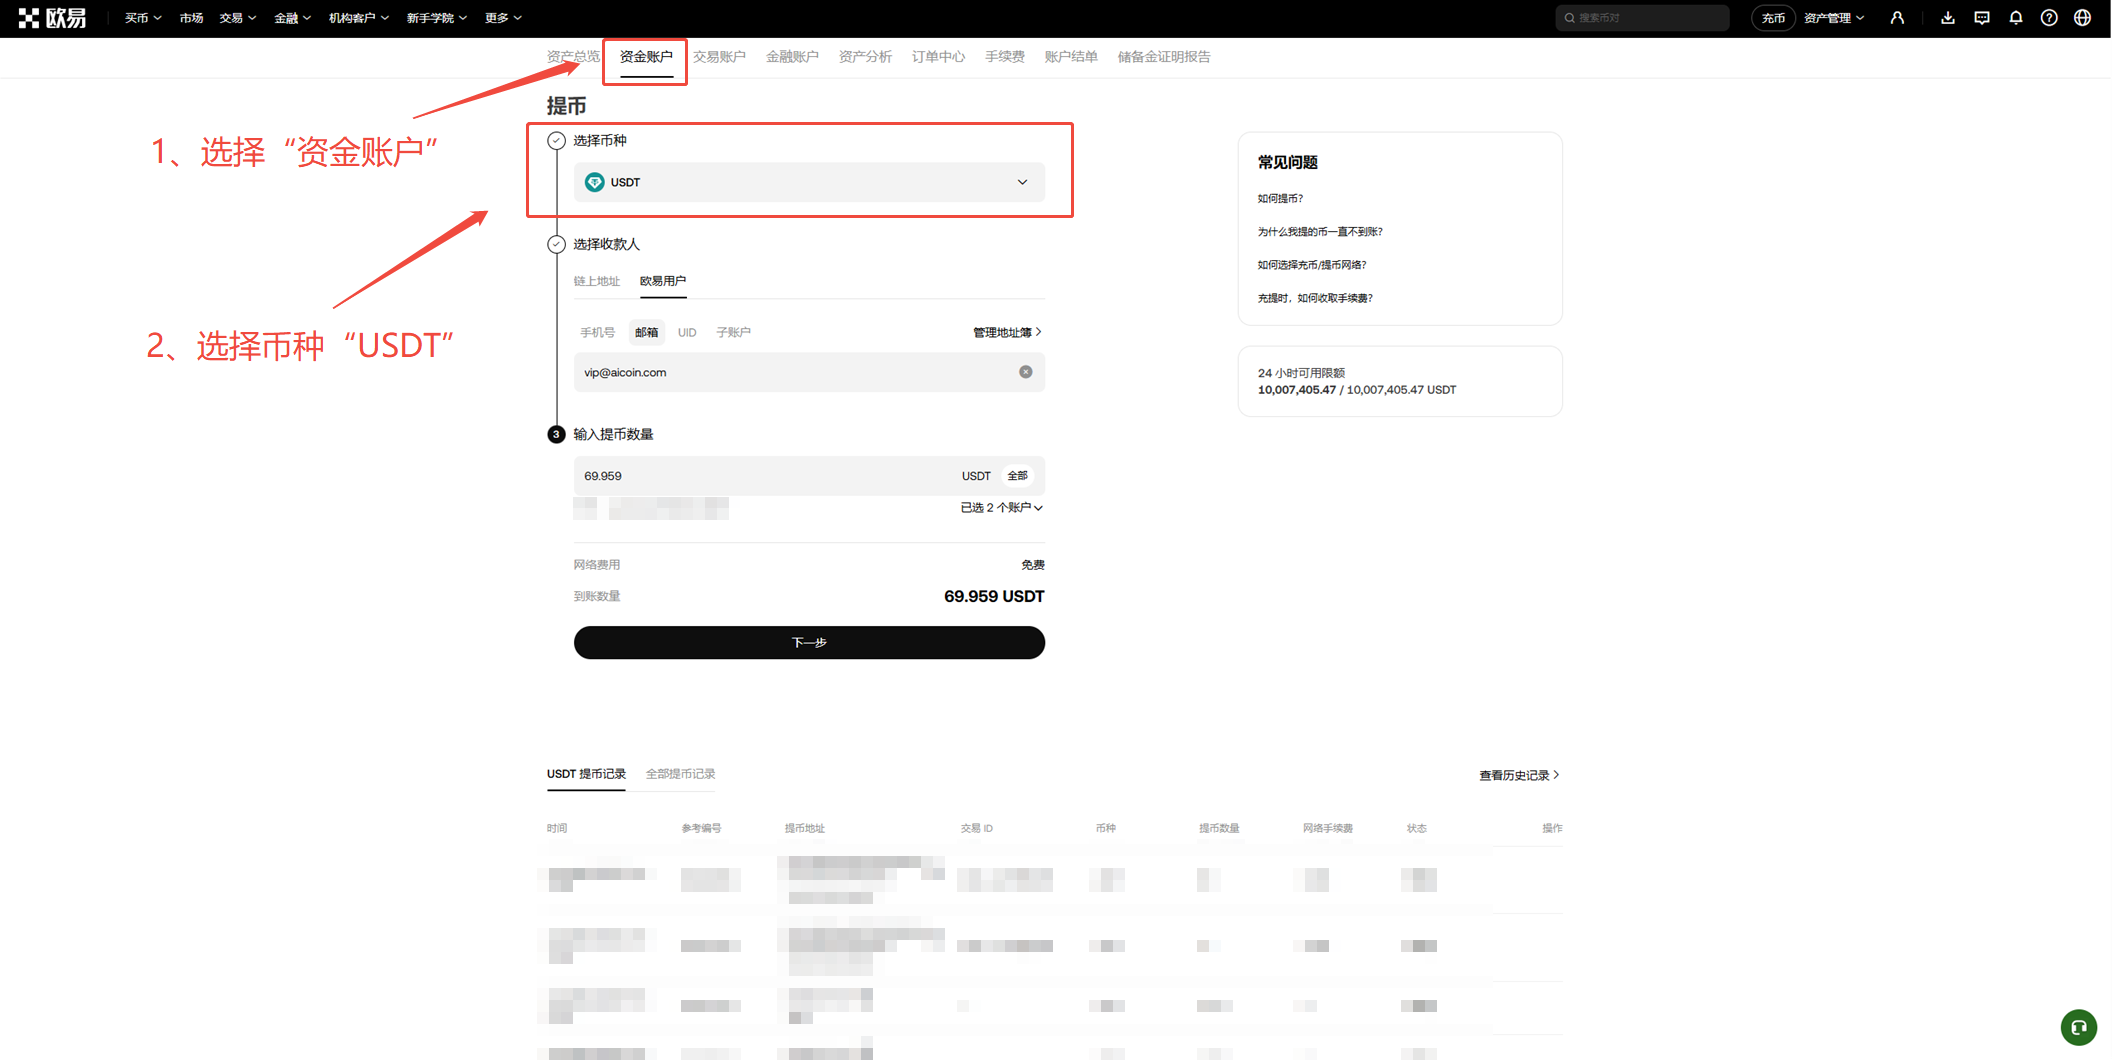Open the customer support chat bubble
2112x1063 pixels.
(x=2079, y=1027)
